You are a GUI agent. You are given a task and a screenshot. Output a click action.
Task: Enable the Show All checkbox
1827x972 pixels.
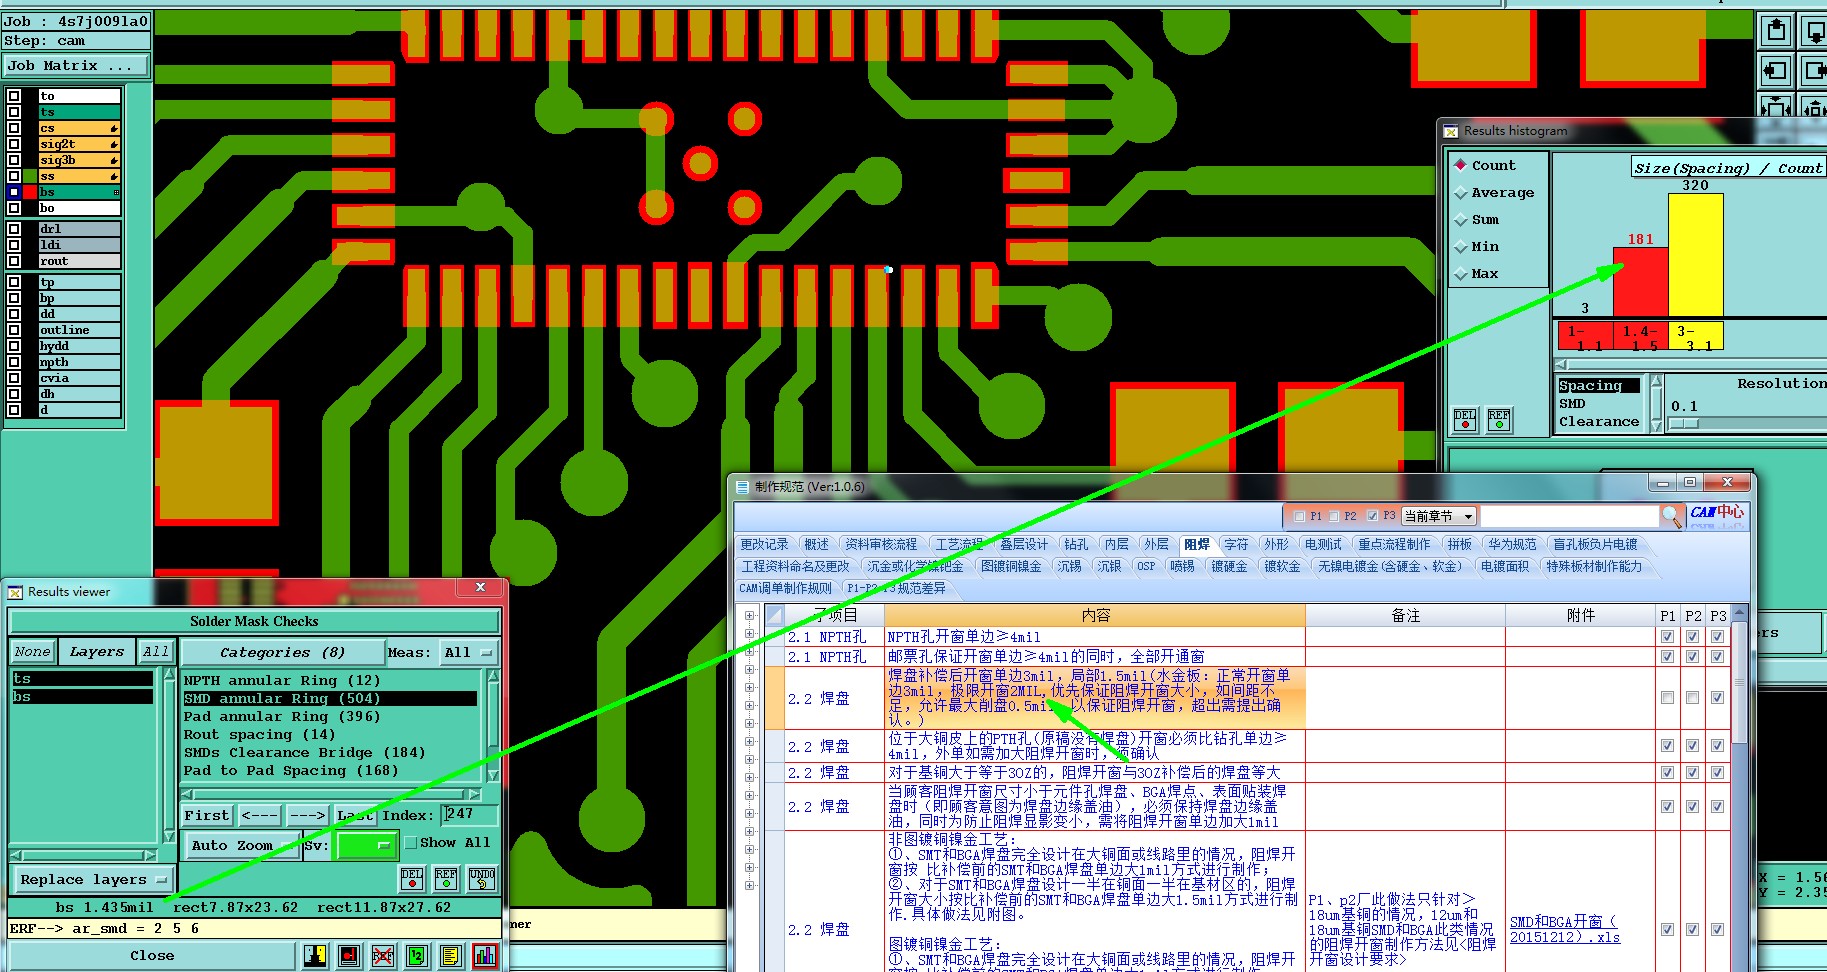pos(410,843)
